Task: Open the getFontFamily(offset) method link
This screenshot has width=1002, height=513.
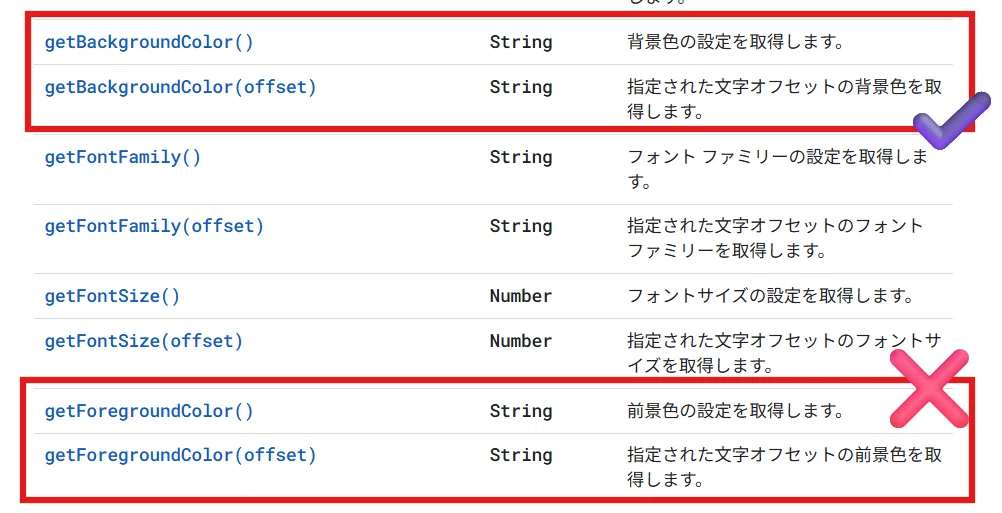Action: (x=154, y=226)
